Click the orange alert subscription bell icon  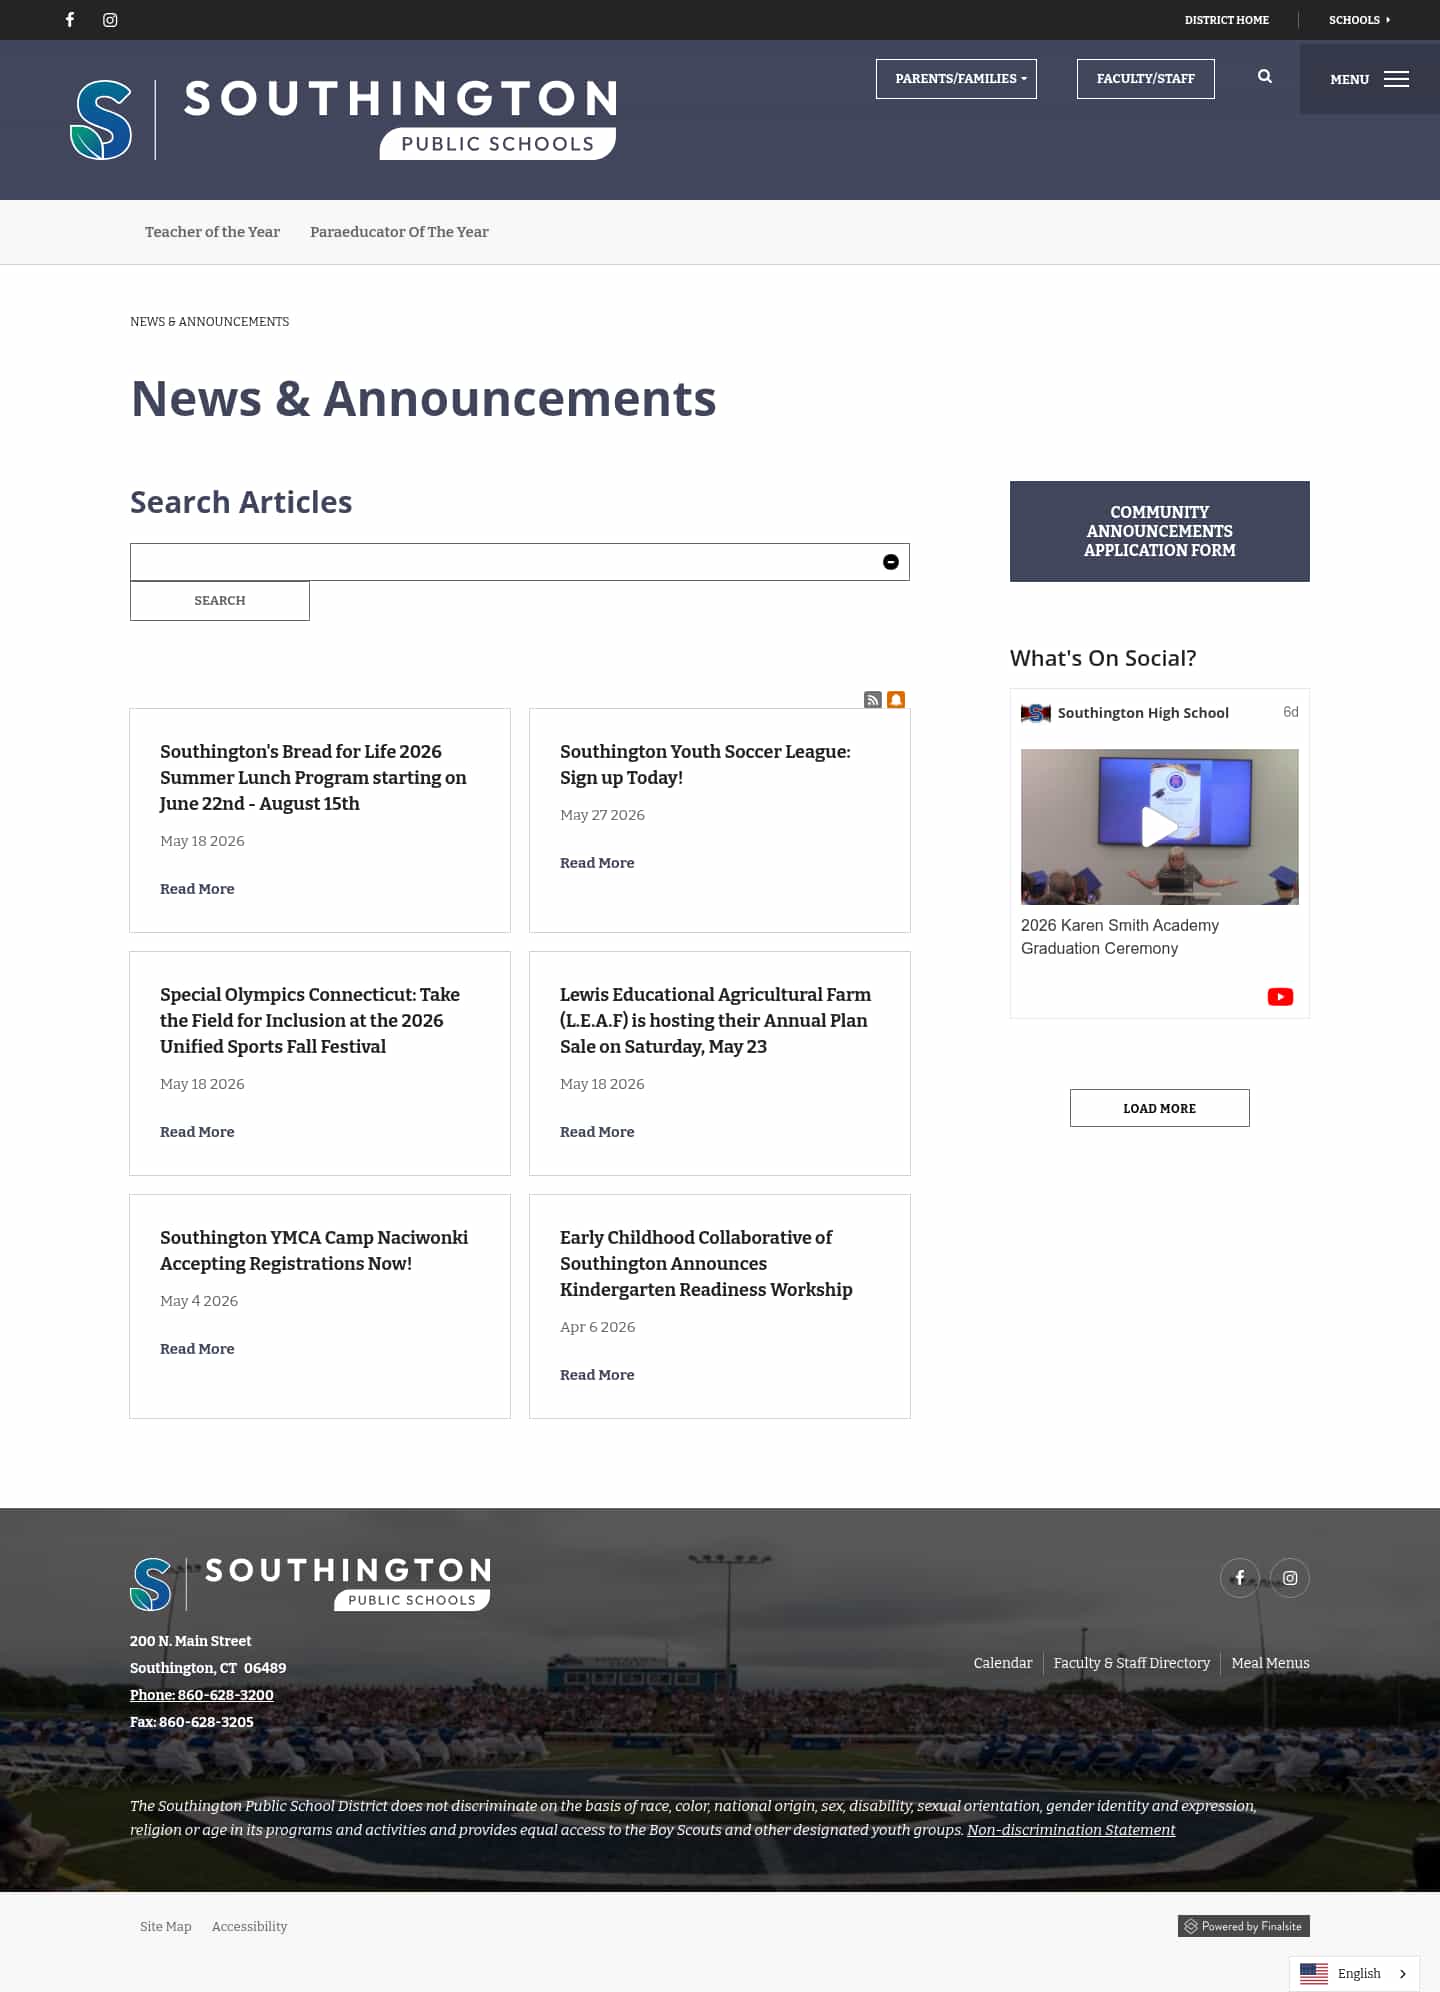(x=896, y=700)
